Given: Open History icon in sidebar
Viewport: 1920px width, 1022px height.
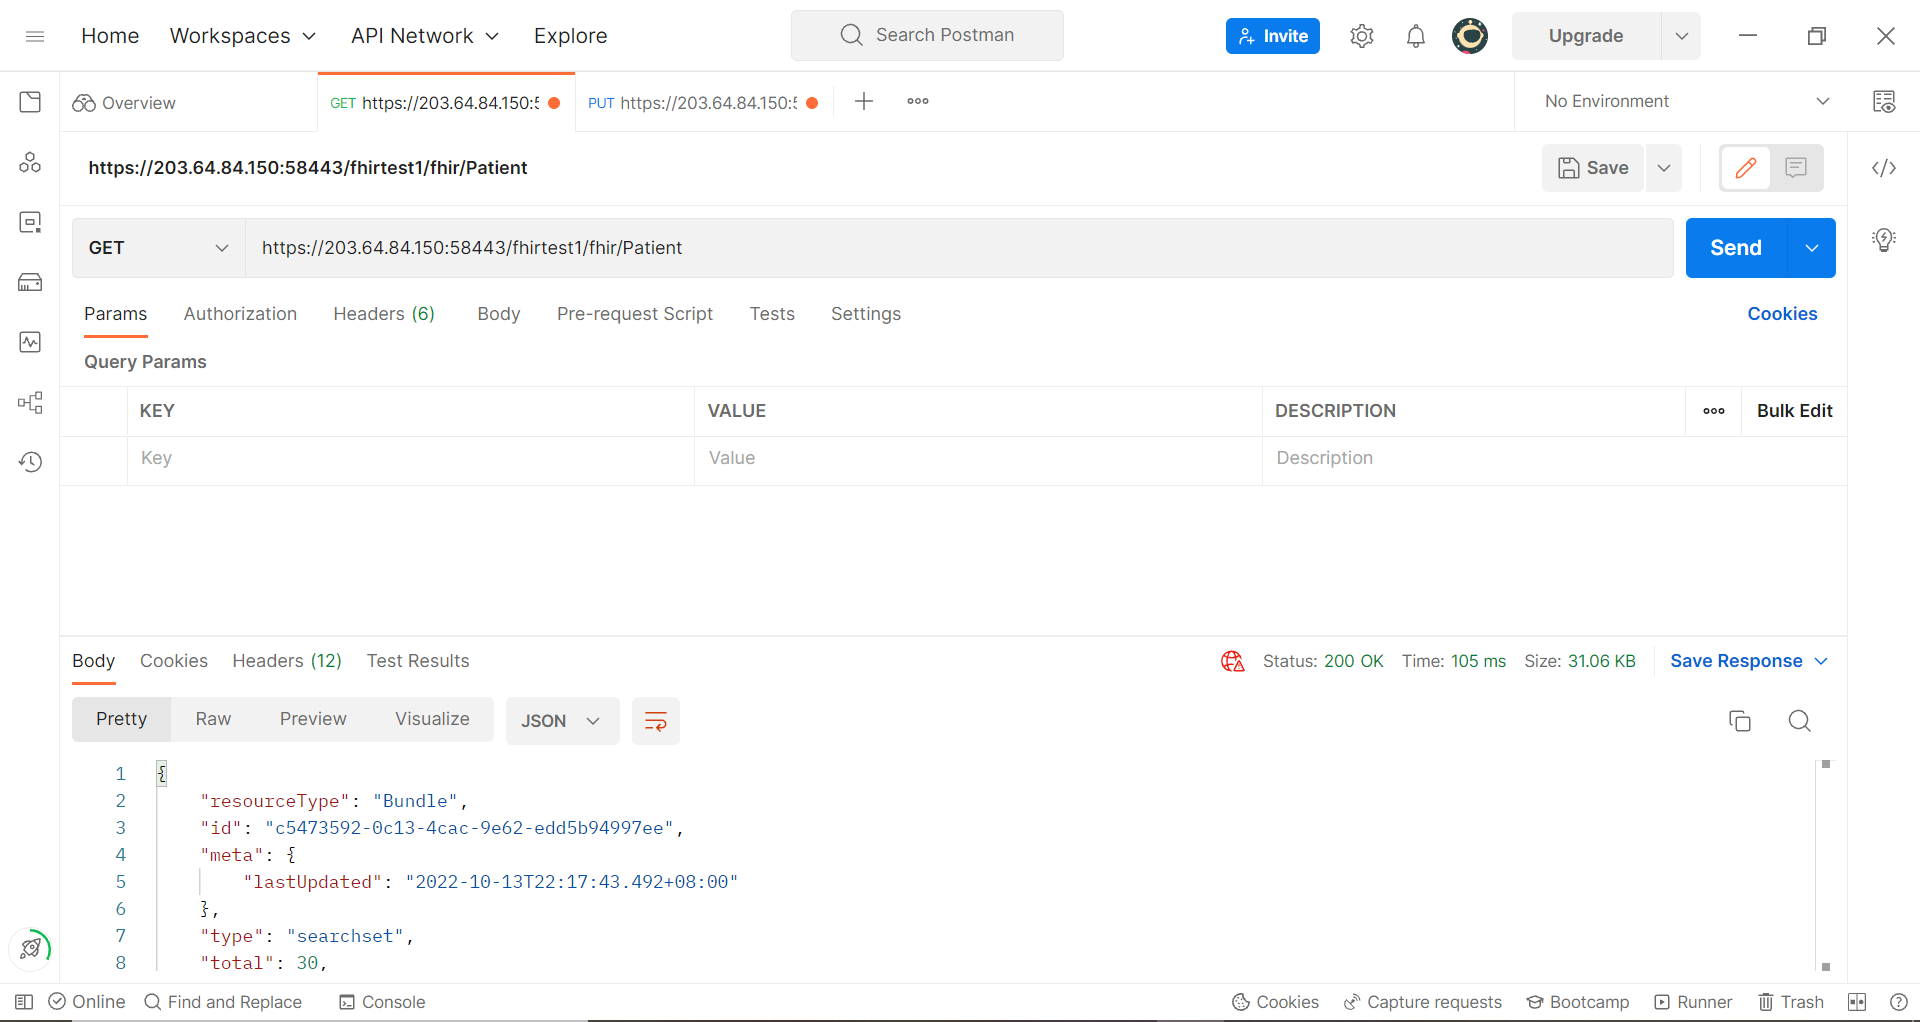Looking at the screenshot, I should (x=30, y=462).
